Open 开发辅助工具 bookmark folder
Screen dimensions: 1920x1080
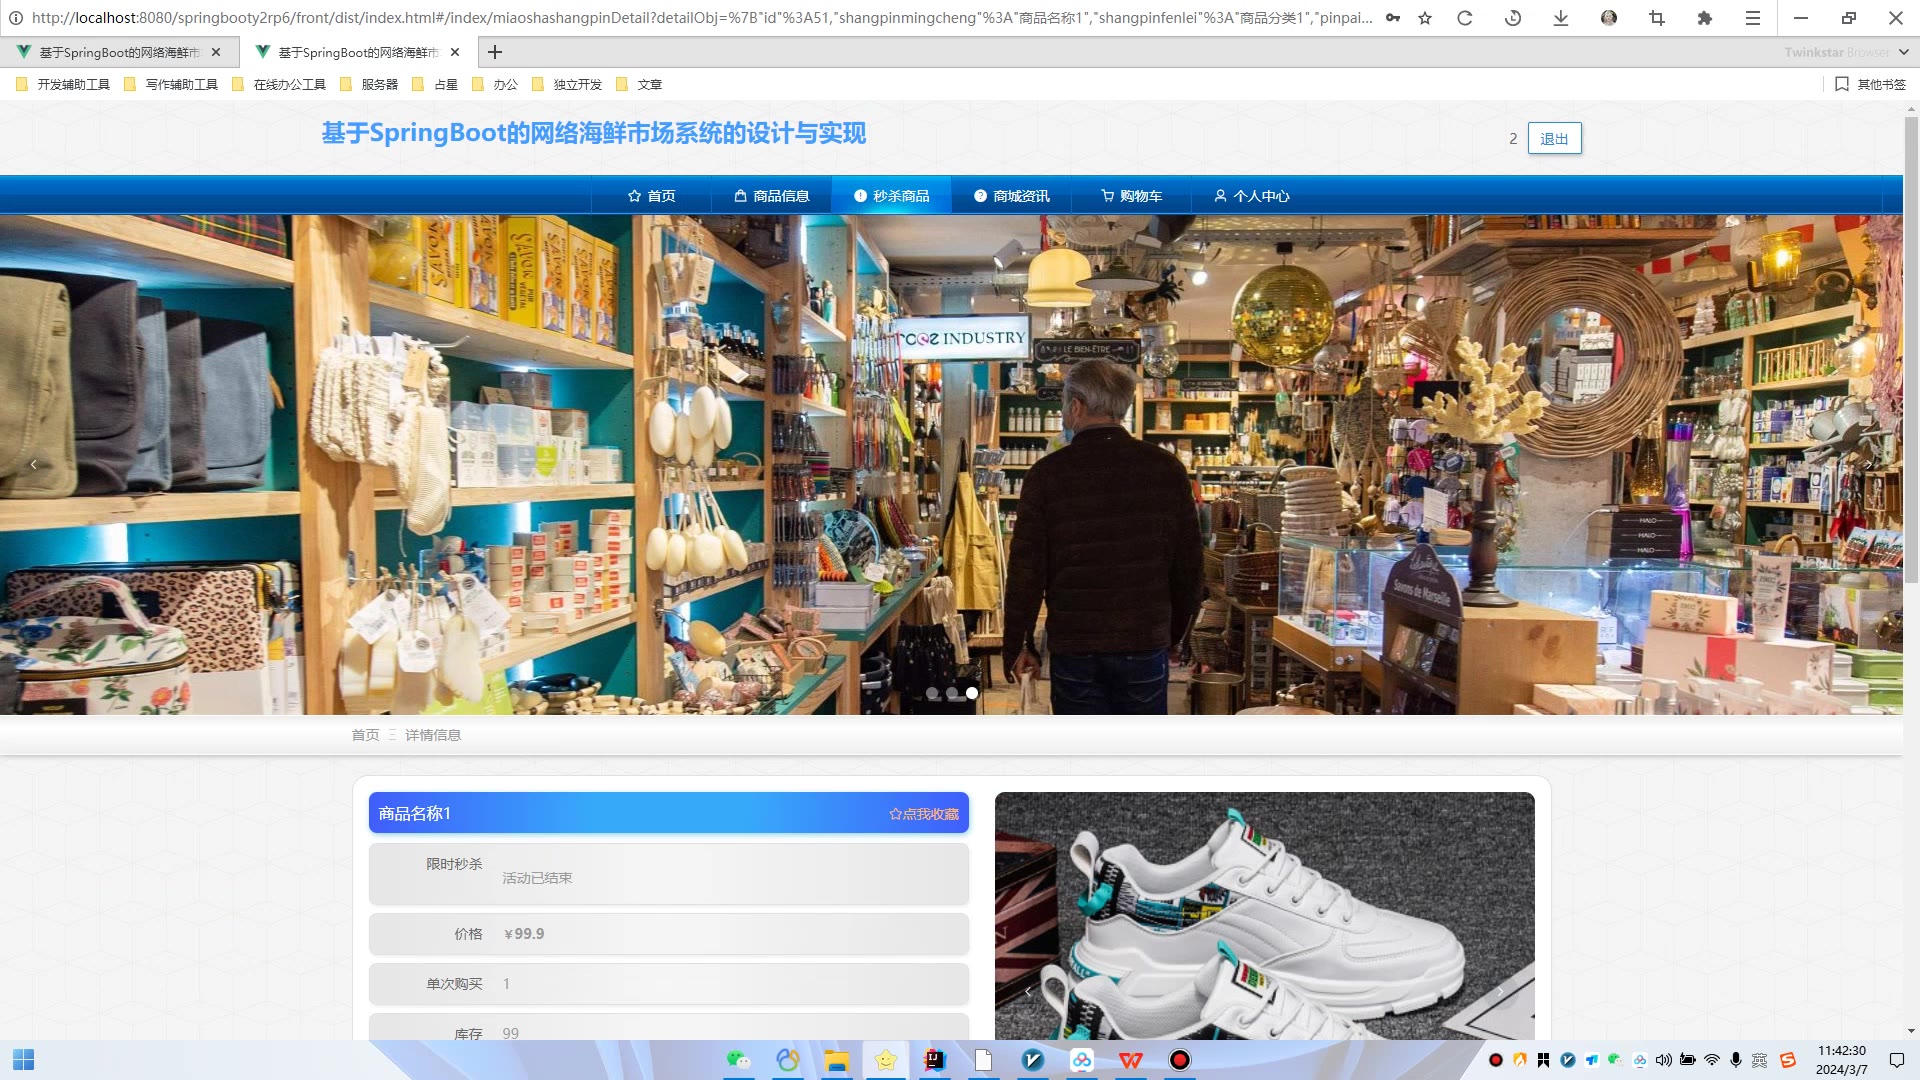click(64, 85)
